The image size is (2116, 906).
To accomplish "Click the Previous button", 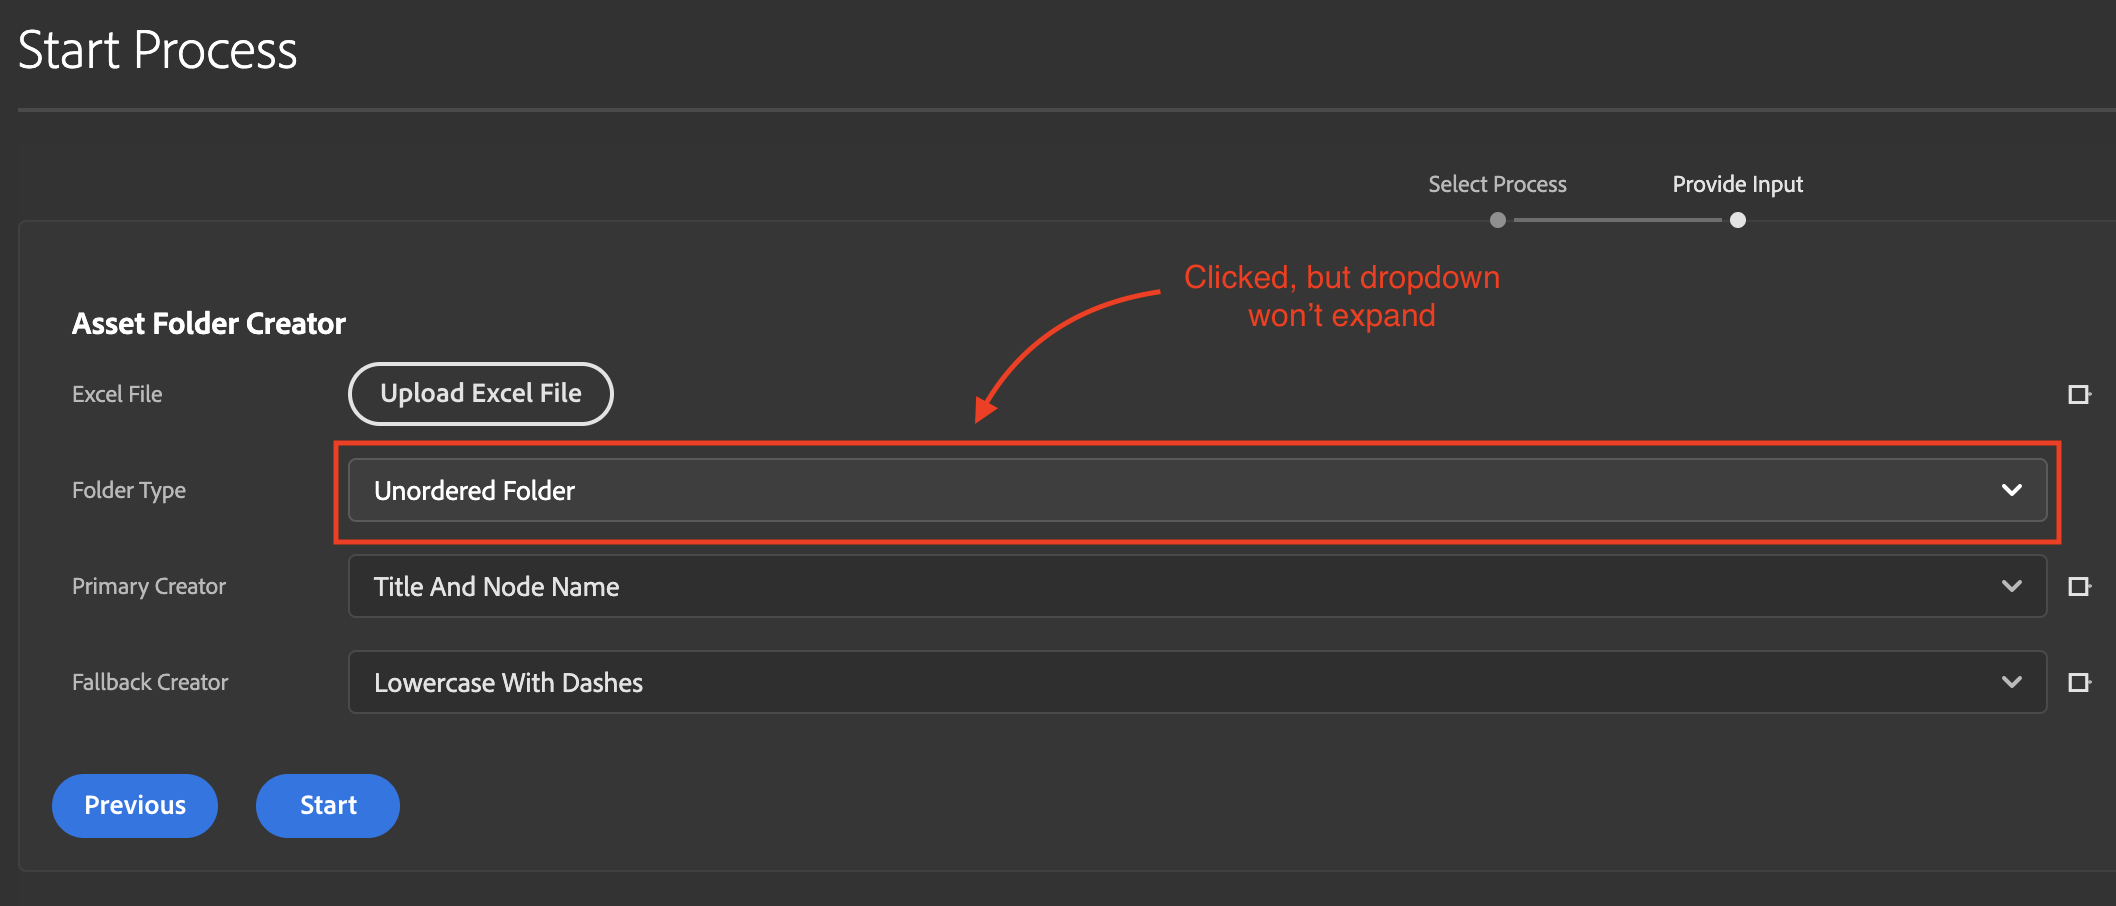I will [x=134, y=805].
